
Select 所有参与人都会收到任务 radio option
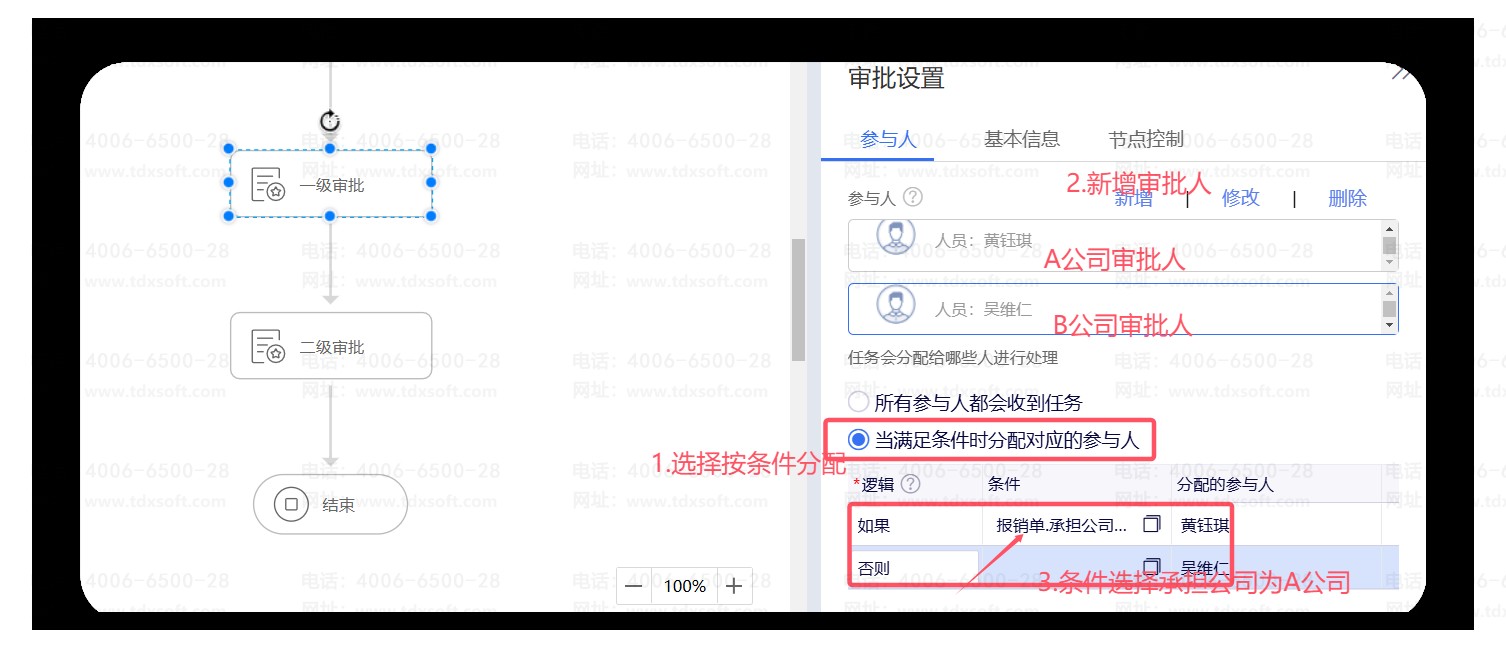[x=859, y=403]
